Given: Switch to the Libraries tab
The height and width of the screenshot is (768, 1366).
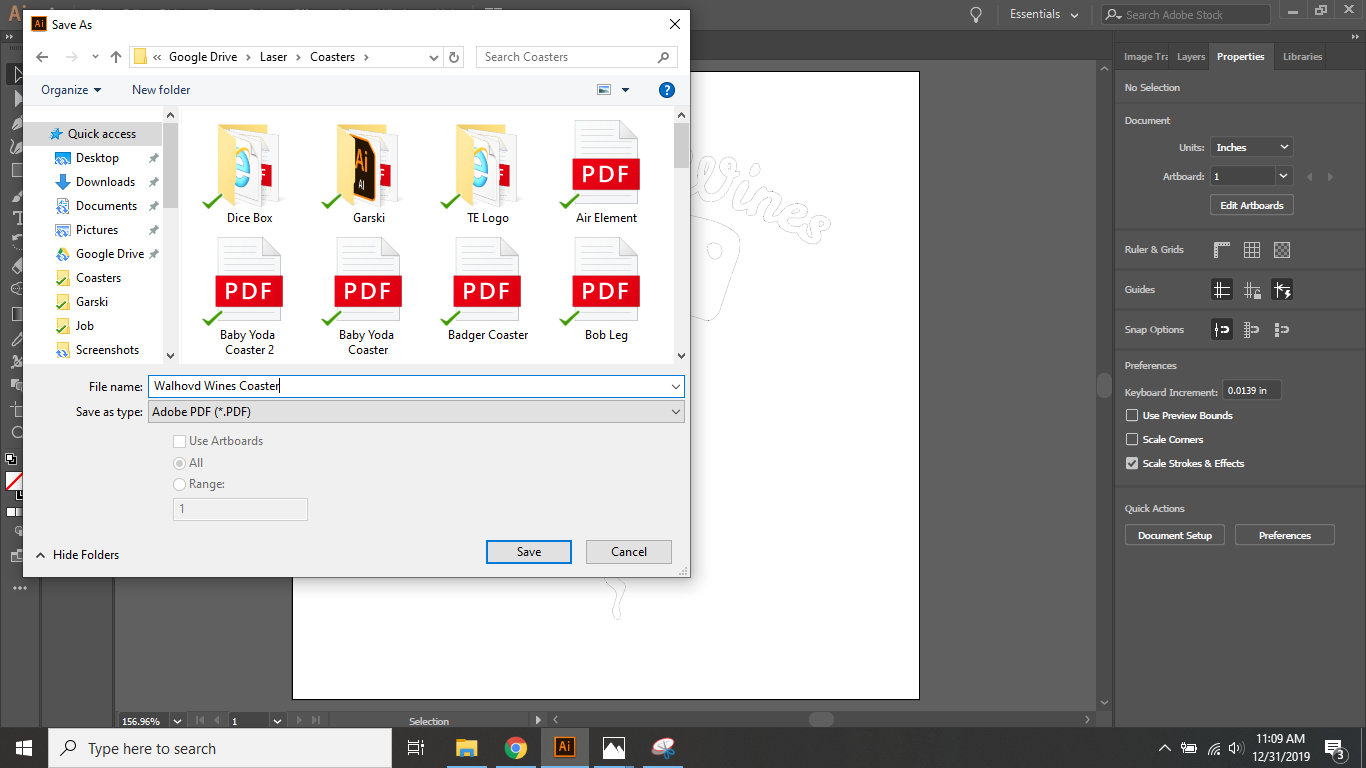Looking at the screenshot, I should point(1301,57).
